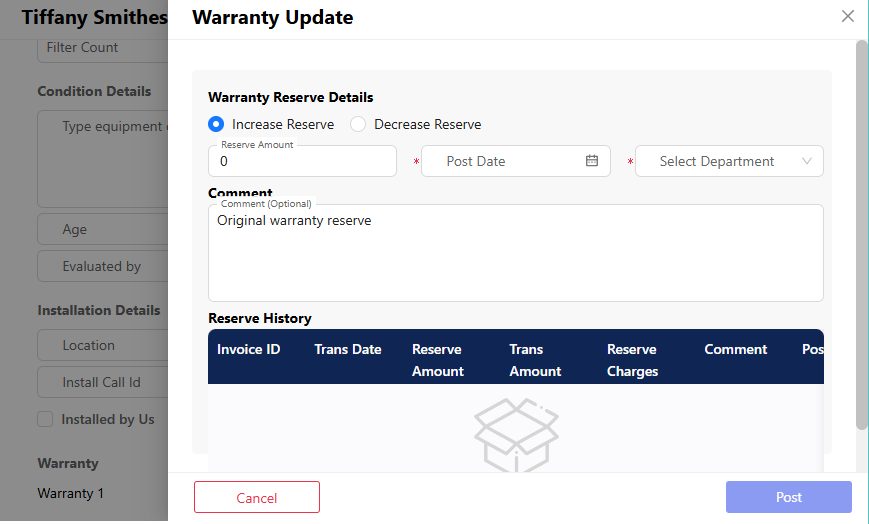Click the Age field in background
The image size is (869, 524).
coord(103,229)
